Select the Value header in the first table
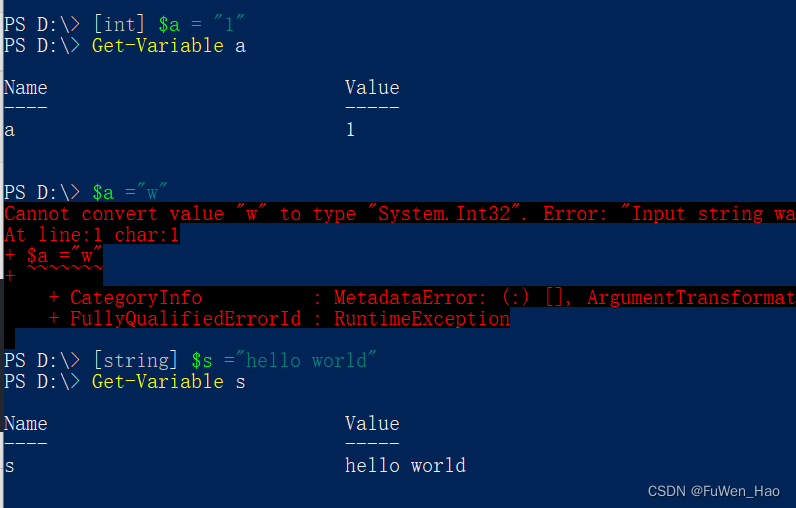 click(372, 88)
